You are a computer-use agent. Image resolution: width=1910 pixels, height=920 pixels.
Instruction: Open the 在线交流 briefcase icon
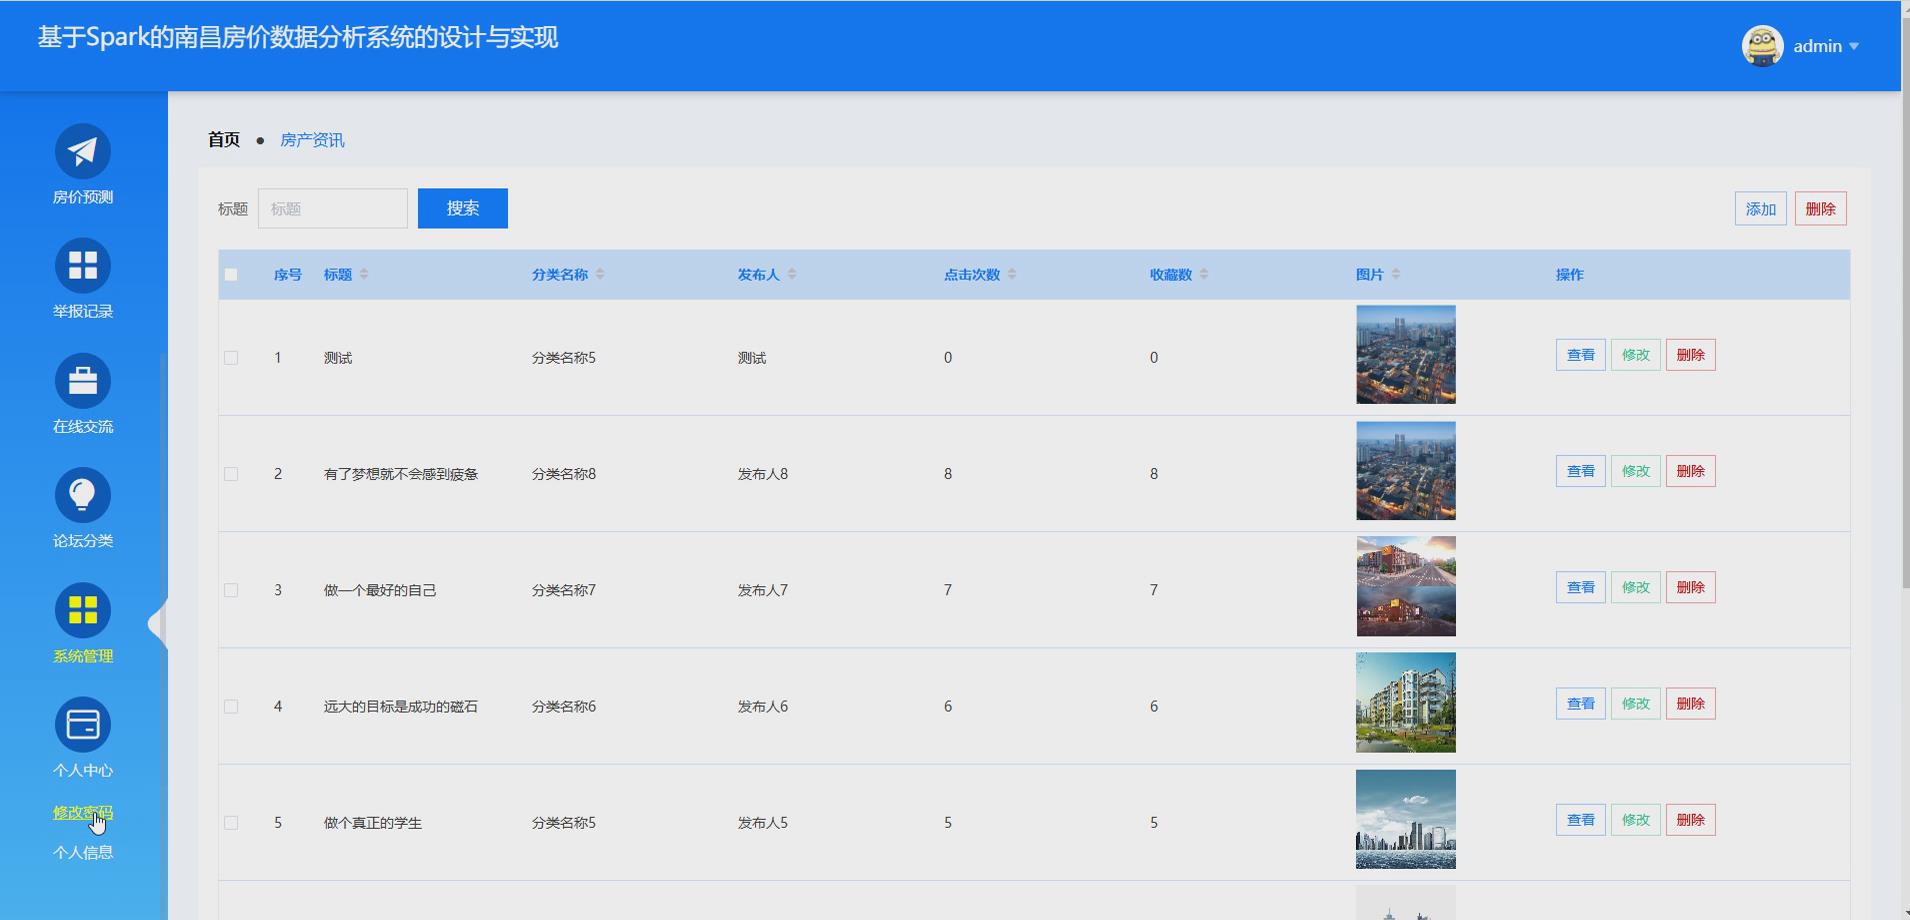pyautogui.click(x=83, y=381)
